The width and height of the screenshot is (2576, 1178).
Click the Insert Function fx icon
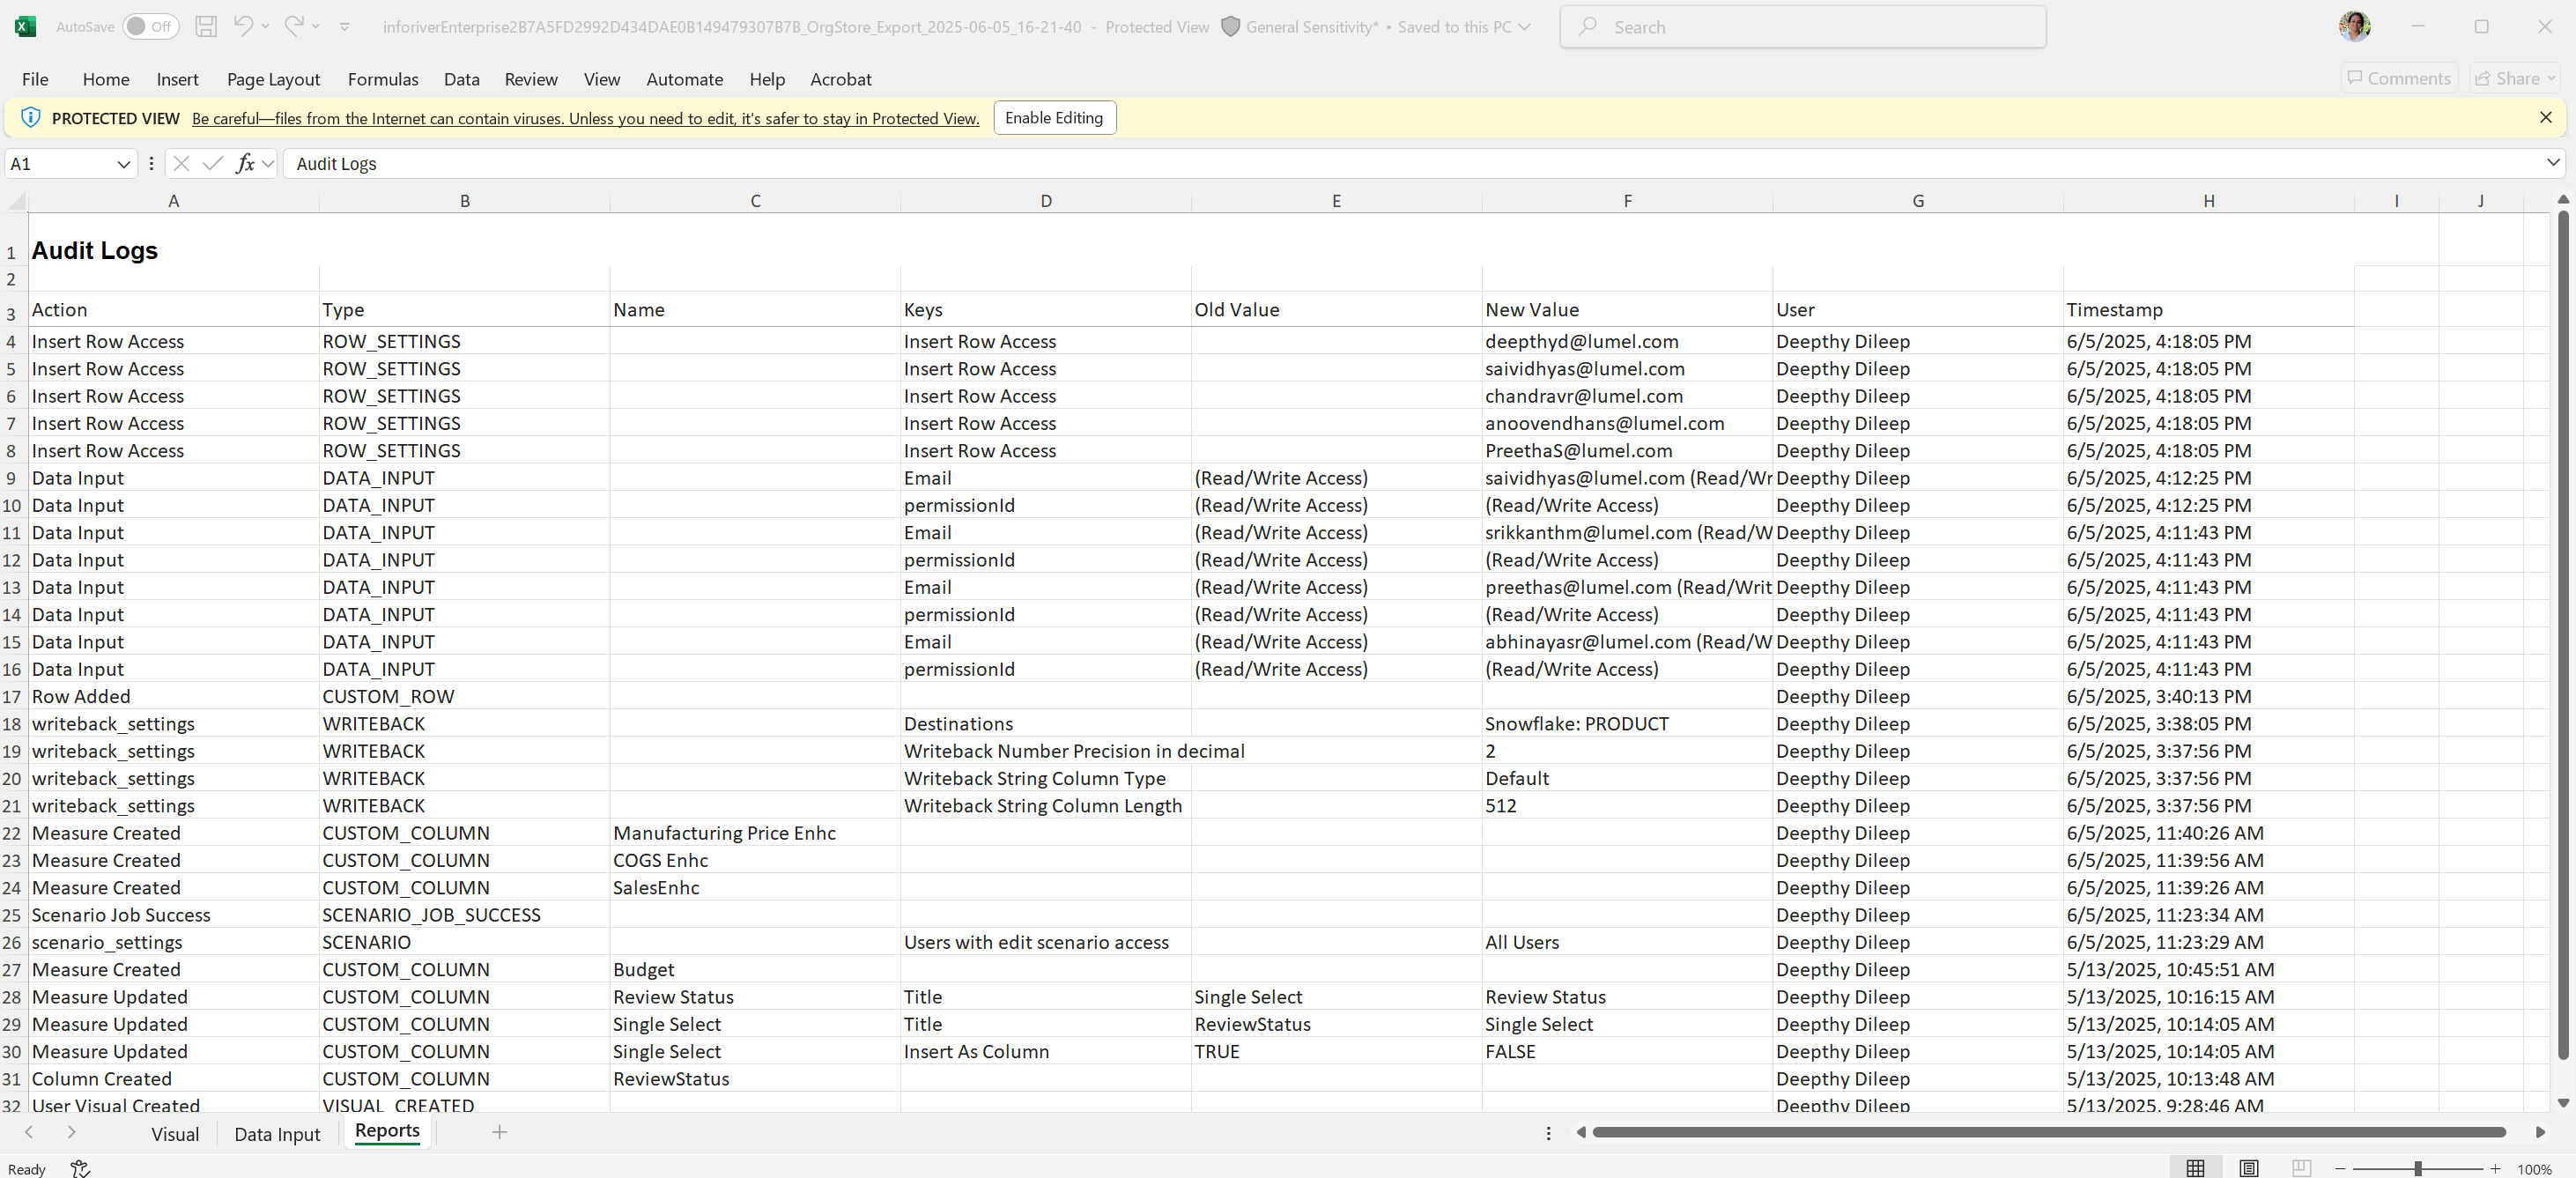point(245,163)
